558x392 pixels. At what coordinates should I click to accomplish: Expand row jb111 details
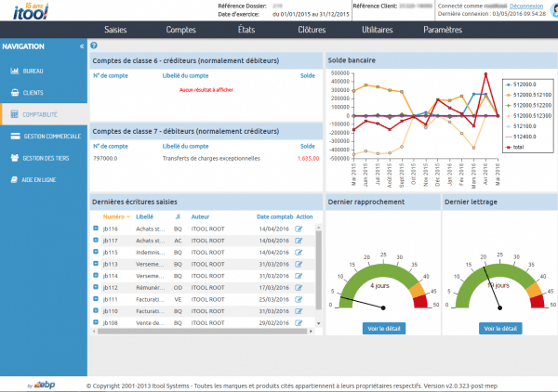click(96, 299)
